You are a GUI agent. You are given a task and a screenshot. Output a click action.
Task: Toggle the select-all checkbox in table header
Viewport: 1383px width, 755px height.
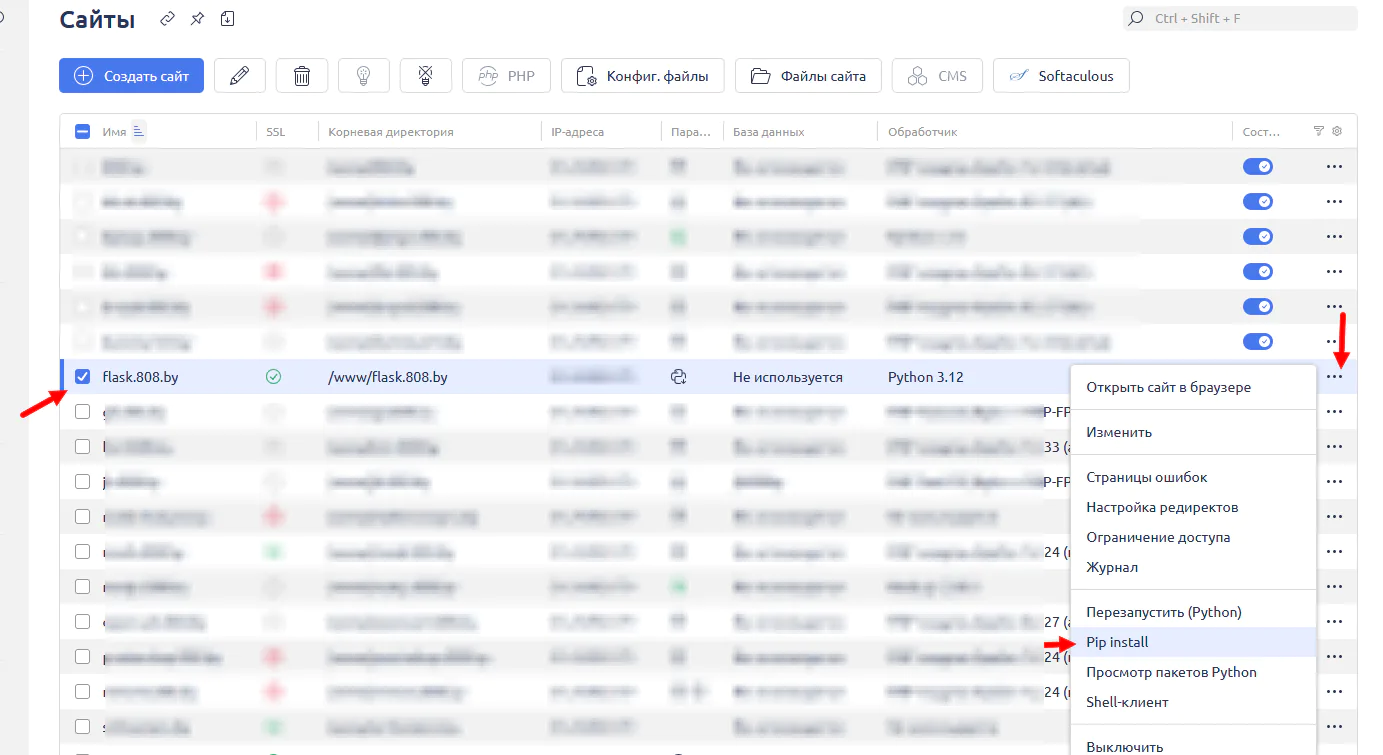pyautogui.click(x=83, y=131)
